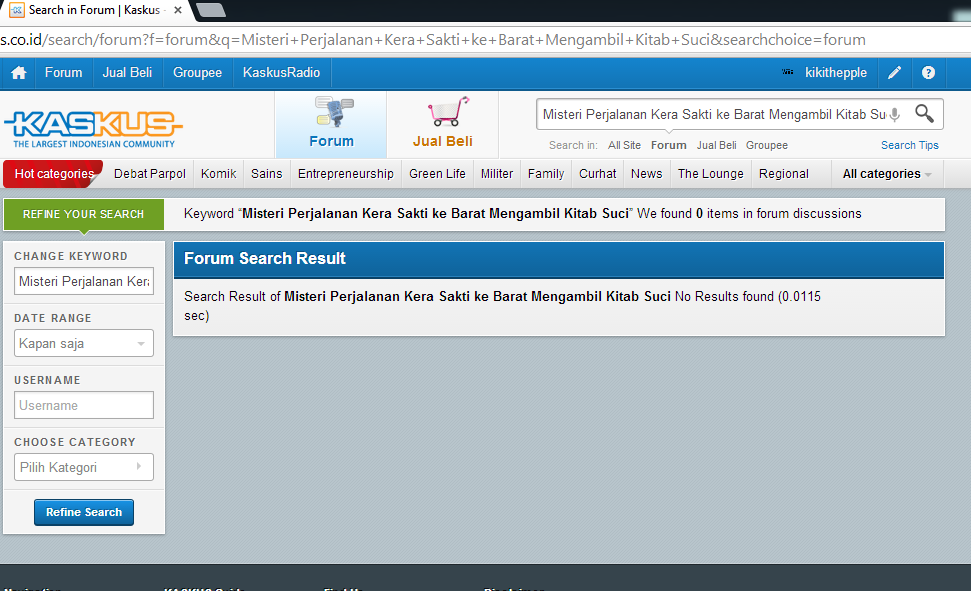
Task: Open kikithepple user profile menu
Action: pos(835,72)
